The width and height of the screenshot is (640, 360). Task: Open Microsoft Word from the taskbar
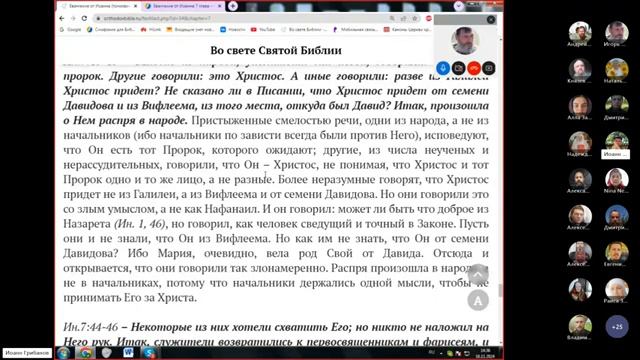pyautogui.click(x=128, y=353)
